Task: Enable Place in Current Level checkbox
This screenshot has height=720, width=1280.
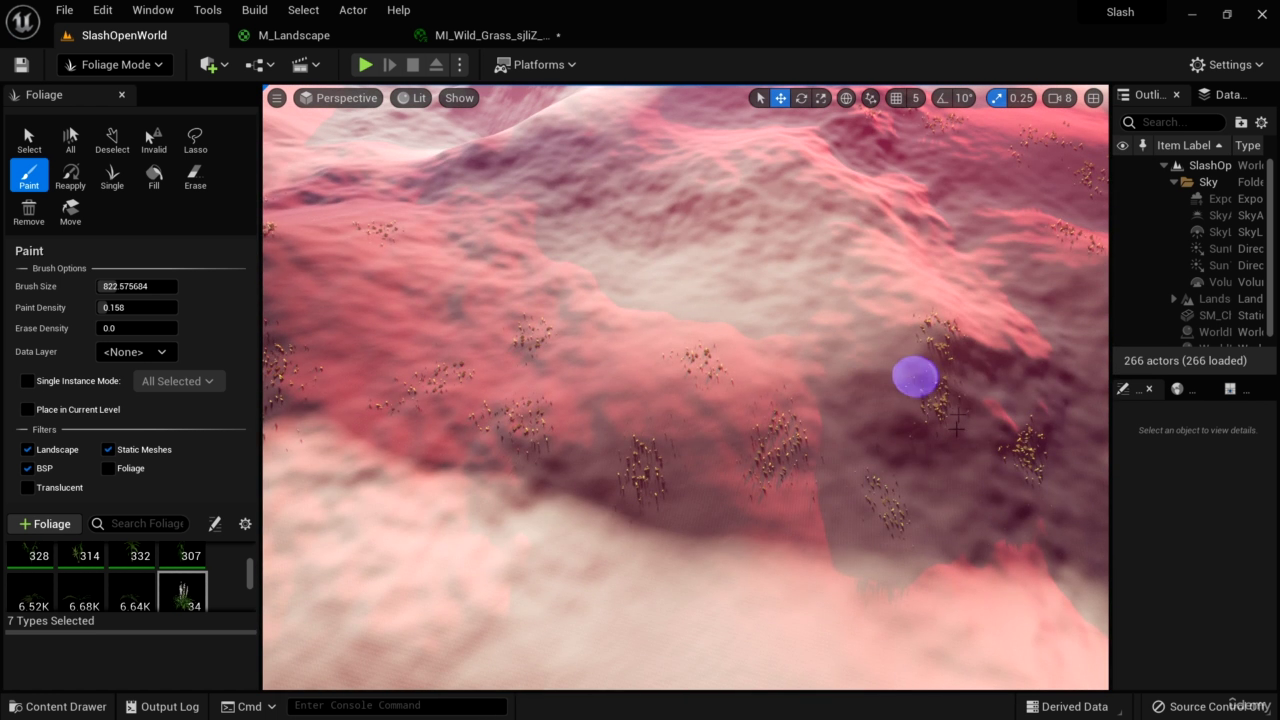Action: 27,409
